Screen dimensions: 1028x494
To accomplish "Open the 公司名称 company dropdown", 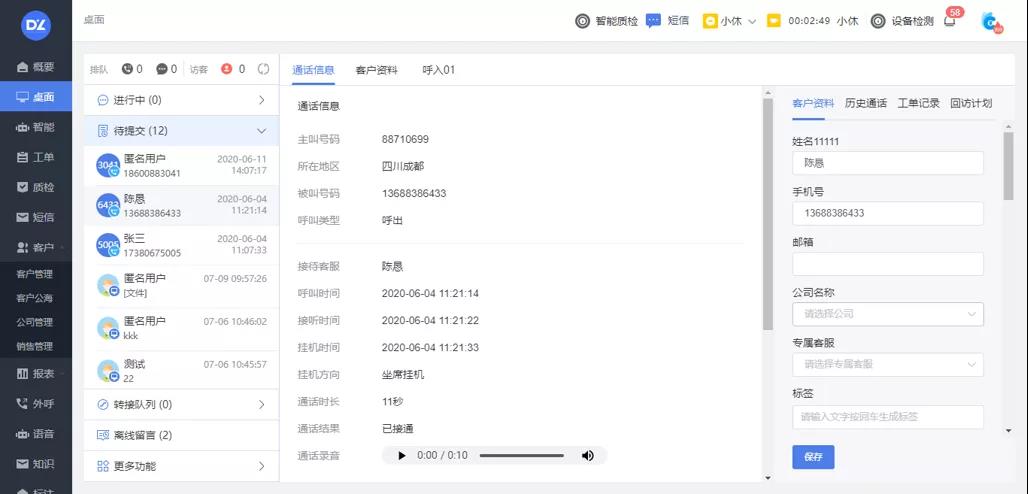I will coord(887,314).
